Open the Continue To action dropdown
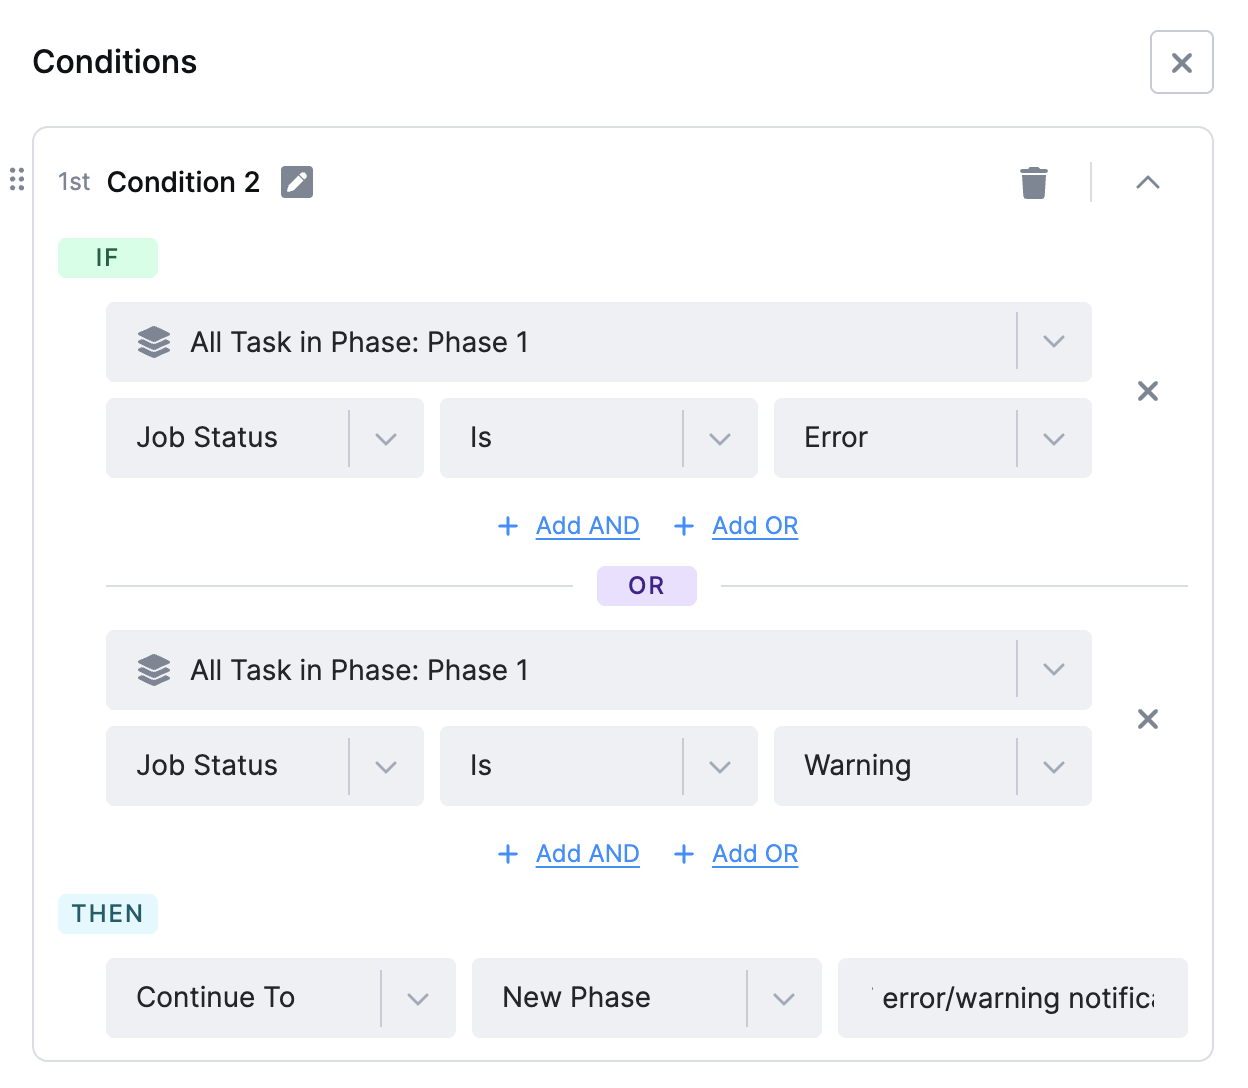 point(281,998)
